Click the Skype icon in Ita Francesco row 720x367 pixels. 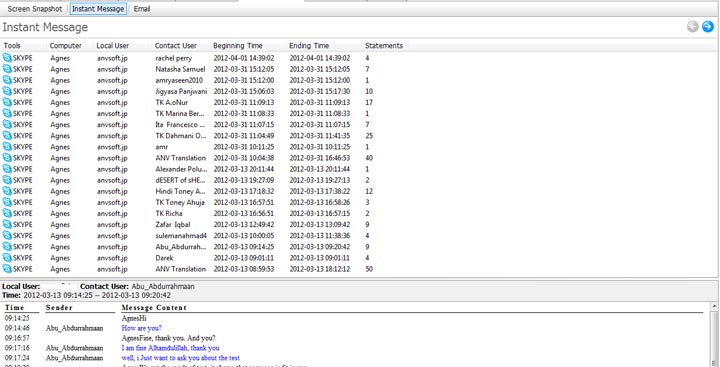7,124
